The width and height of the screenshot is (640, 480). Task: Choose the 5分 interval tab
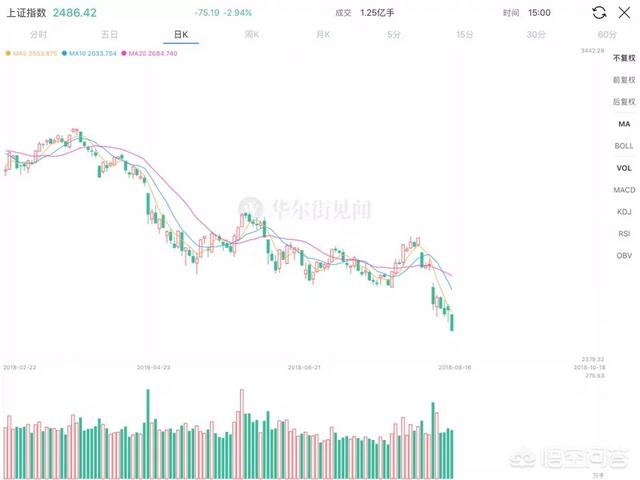(394, 34)
